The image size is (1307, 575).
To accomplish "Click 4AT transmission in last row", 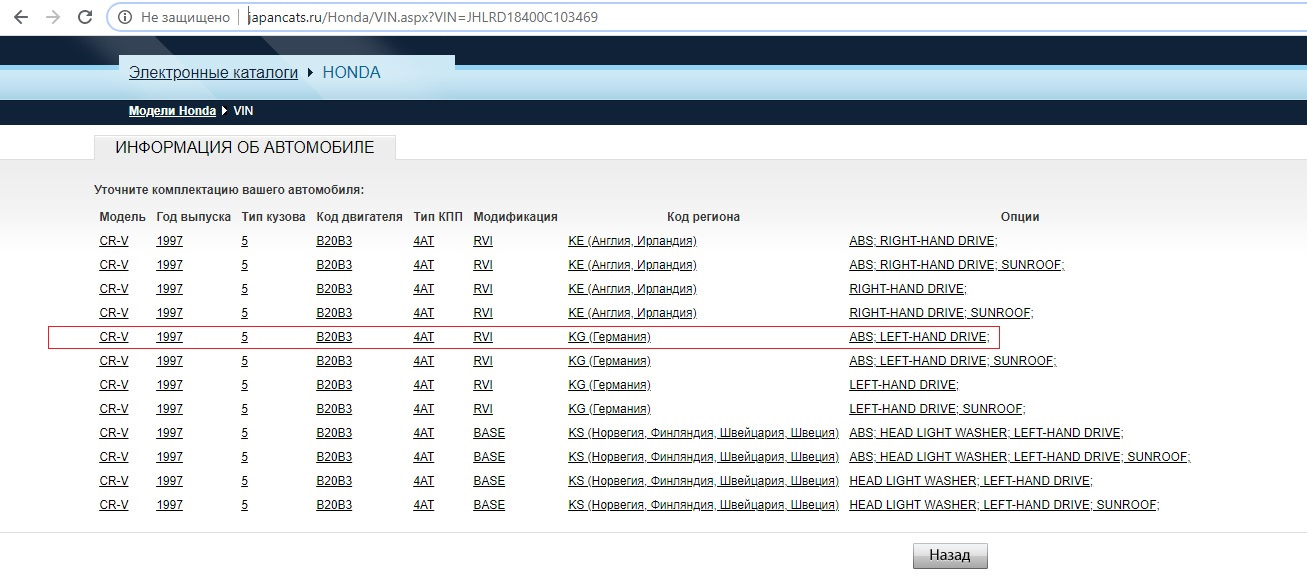I will click(424, 505).
